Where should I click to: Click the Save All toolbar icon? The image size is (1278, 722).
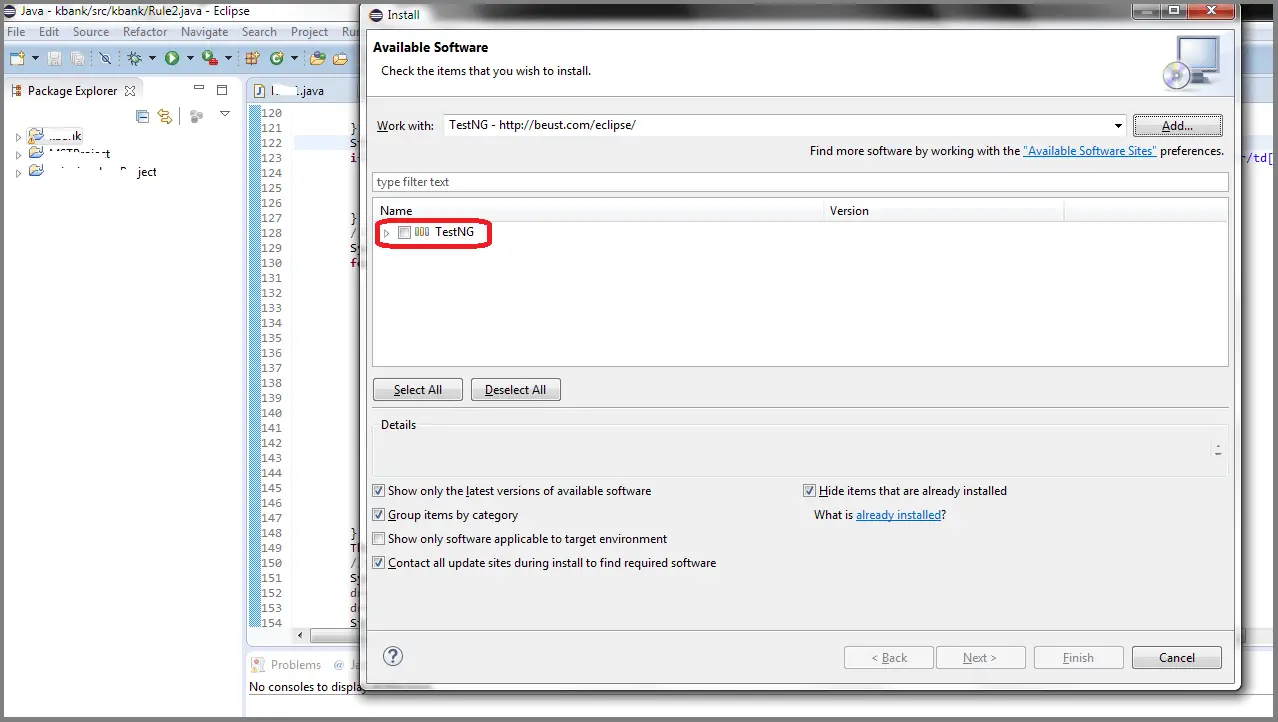point(77,59)
